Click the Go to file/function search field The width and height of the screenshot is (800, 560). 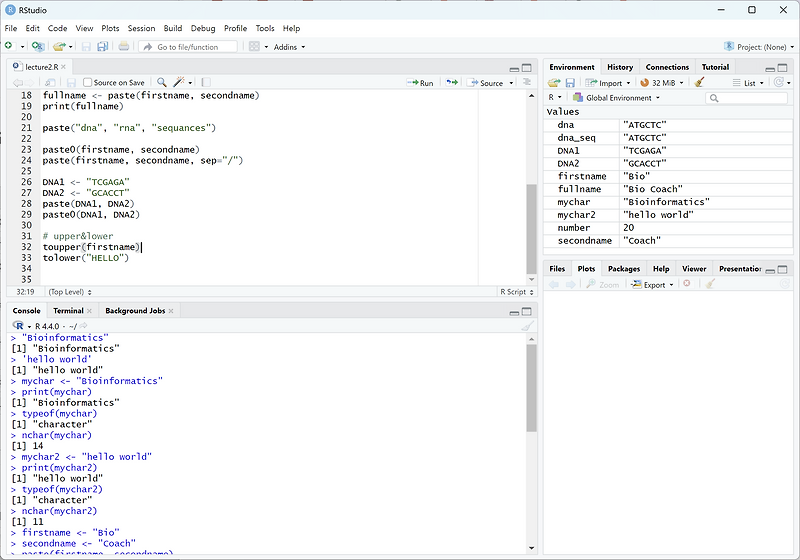190,47
